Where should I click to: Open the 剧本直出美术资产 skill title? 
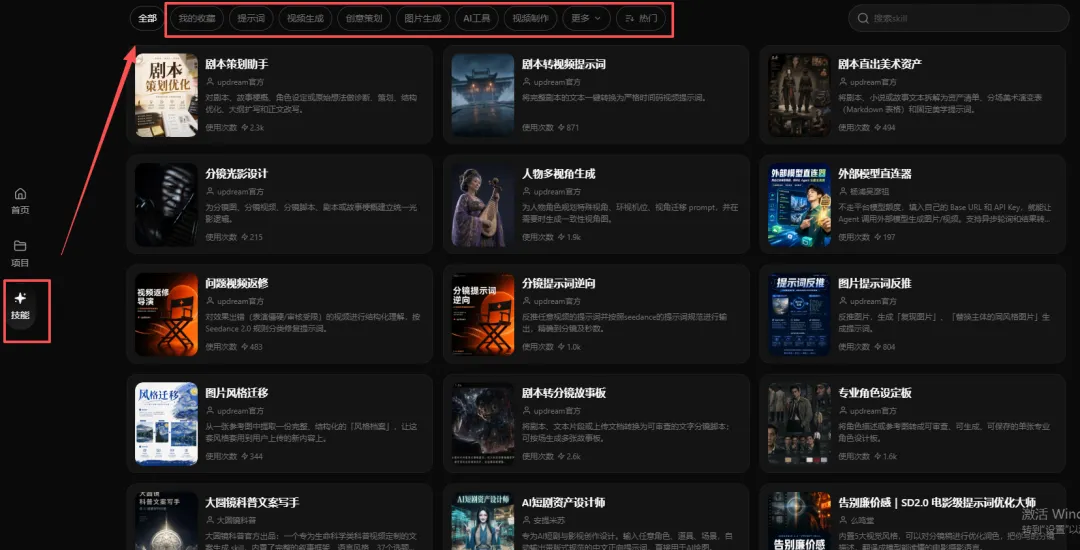click(880, 64)
